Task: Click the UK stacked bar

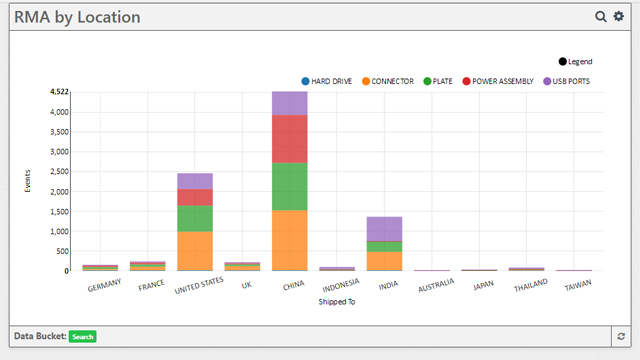Action: (x=242, y=267)
